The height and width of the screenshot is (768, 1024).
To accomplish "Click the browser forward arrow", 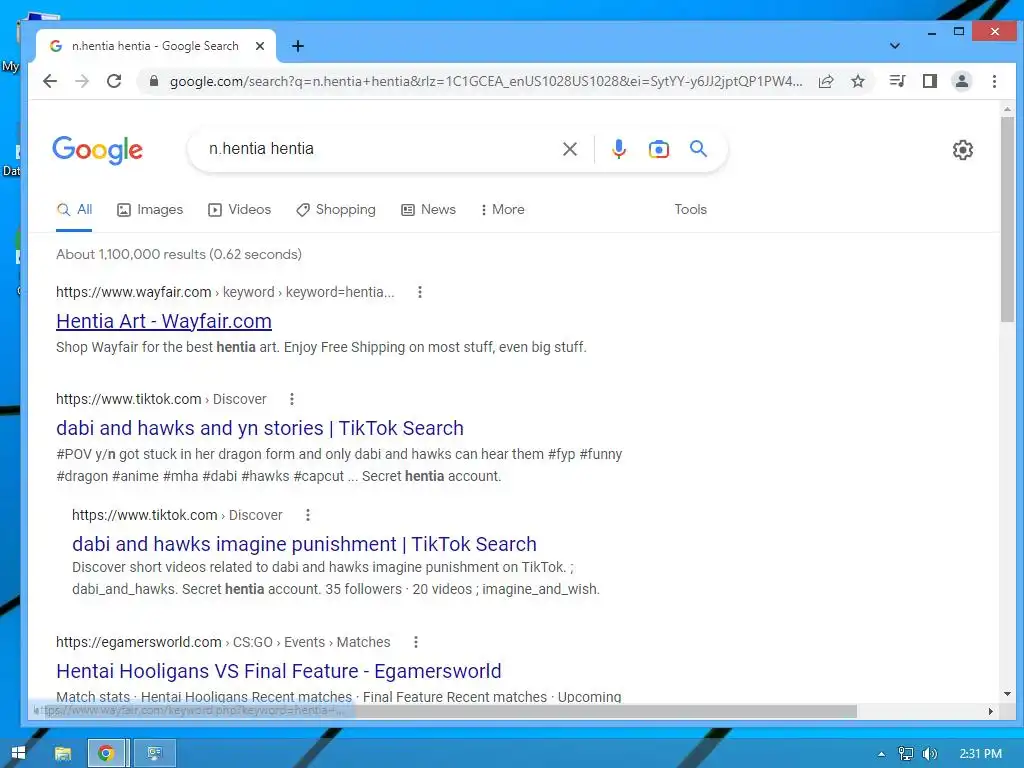I will (82, 81).
